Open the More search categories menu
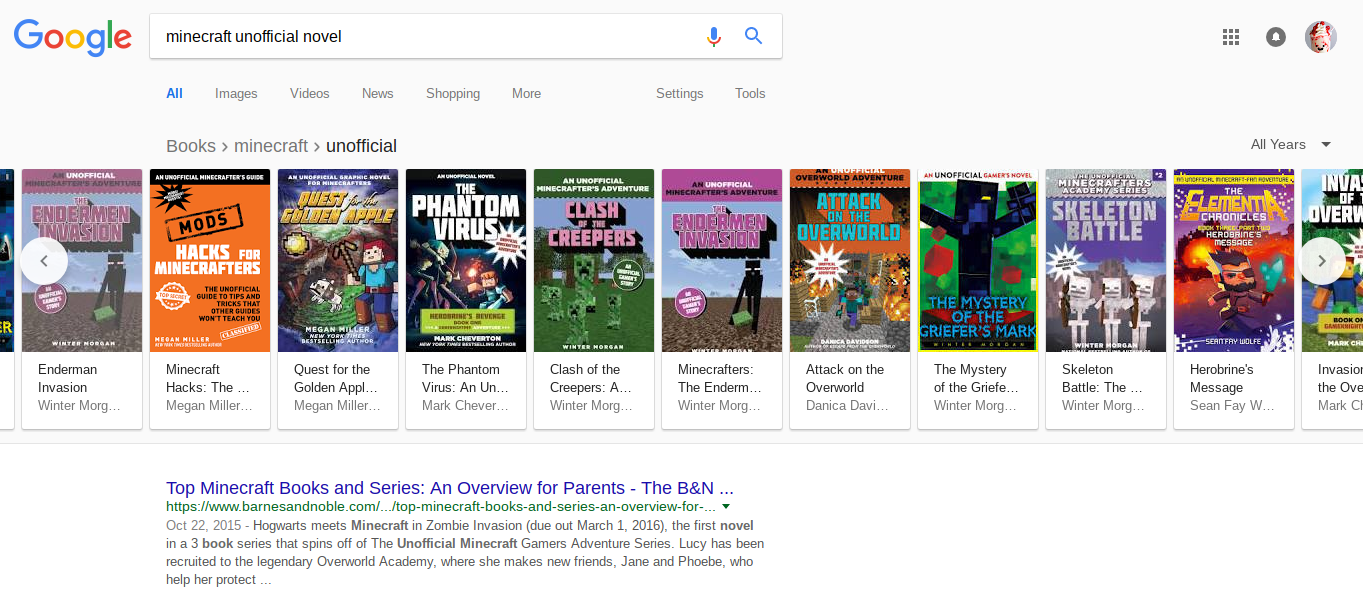This screenshot has width=1363, height=605. click(x=526, y=93)
